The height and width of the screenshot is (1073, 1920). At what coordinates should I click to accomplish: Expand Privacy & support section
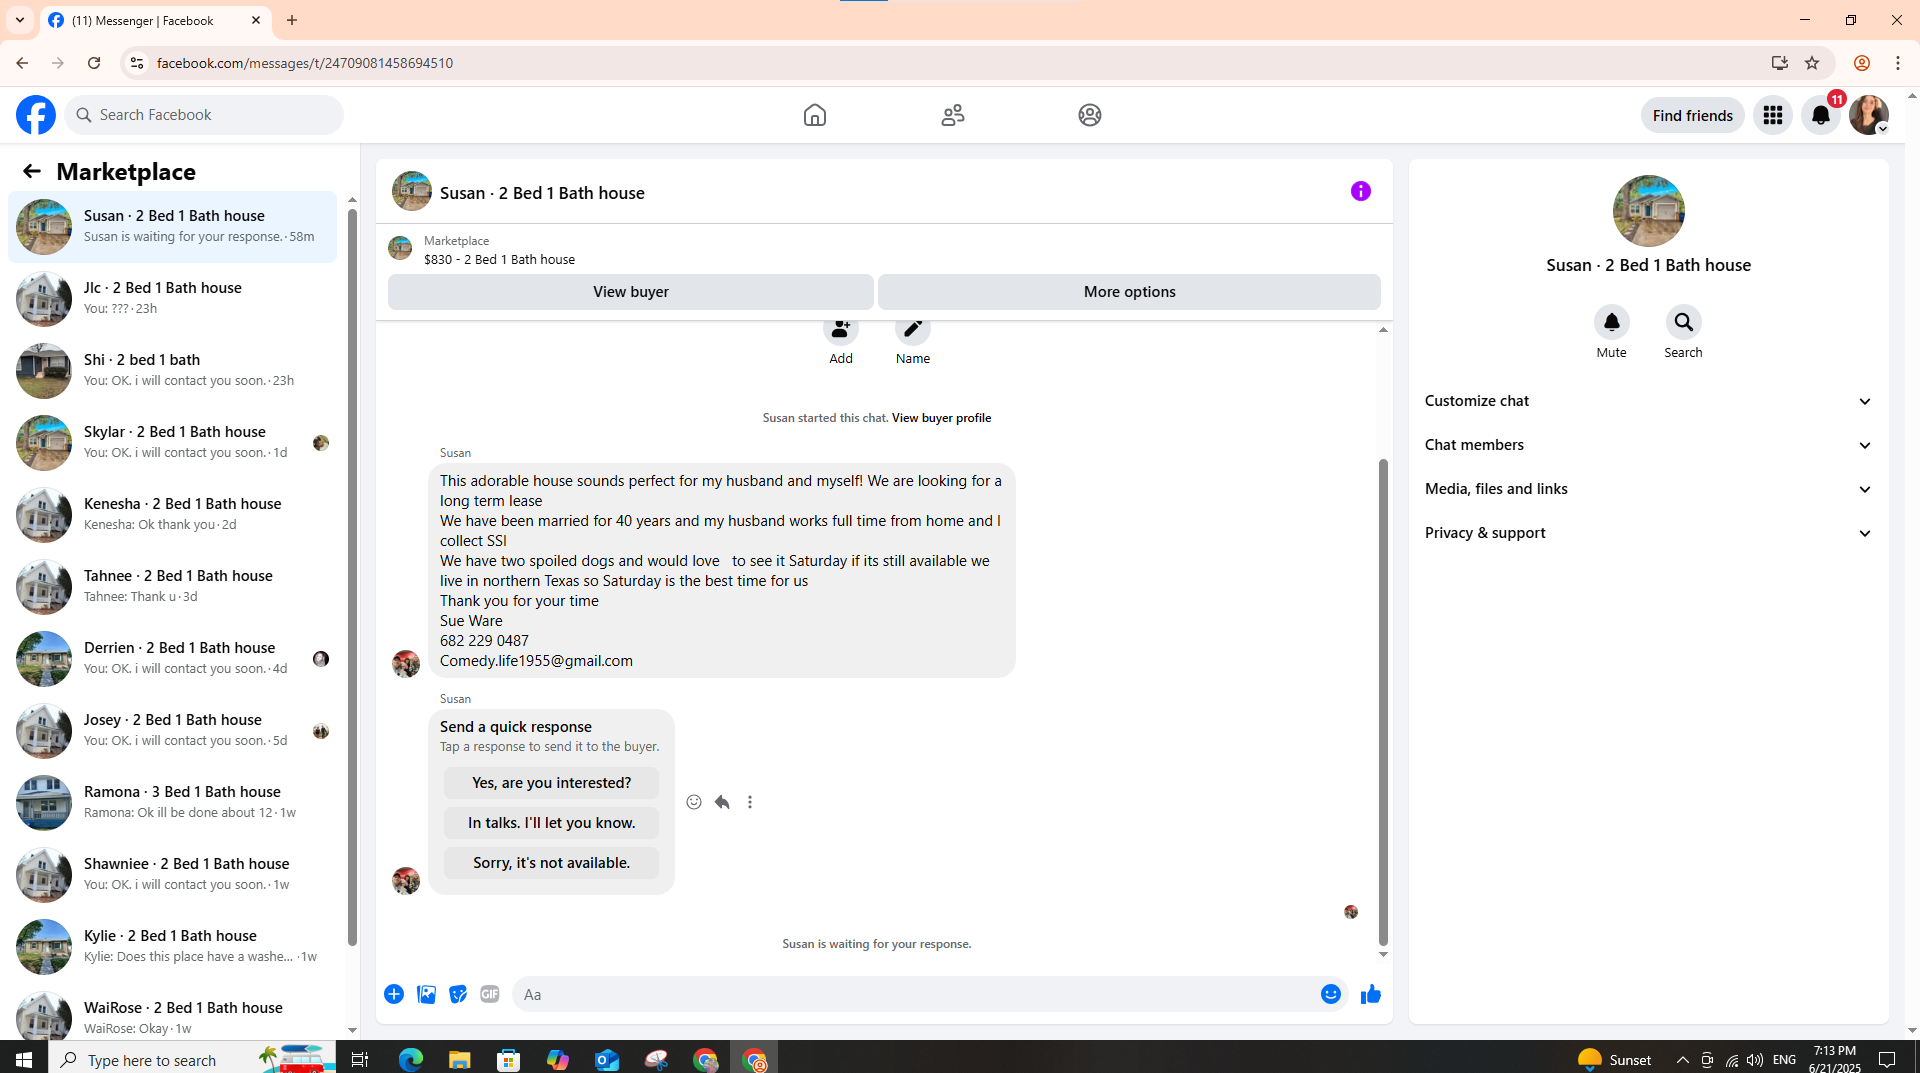click(x=1649, y=533)
